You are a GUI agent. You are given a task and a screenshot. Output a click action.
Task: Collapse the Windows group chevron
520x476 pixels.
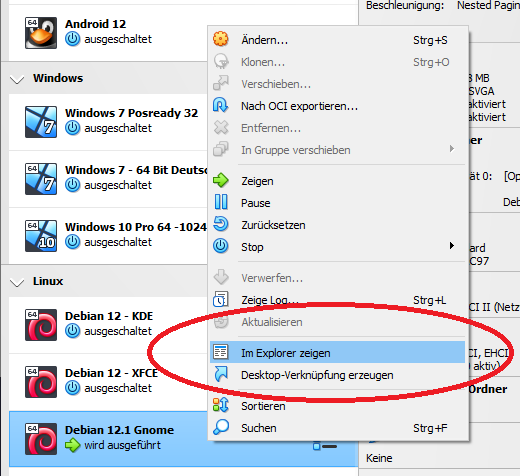pos(17,79)
